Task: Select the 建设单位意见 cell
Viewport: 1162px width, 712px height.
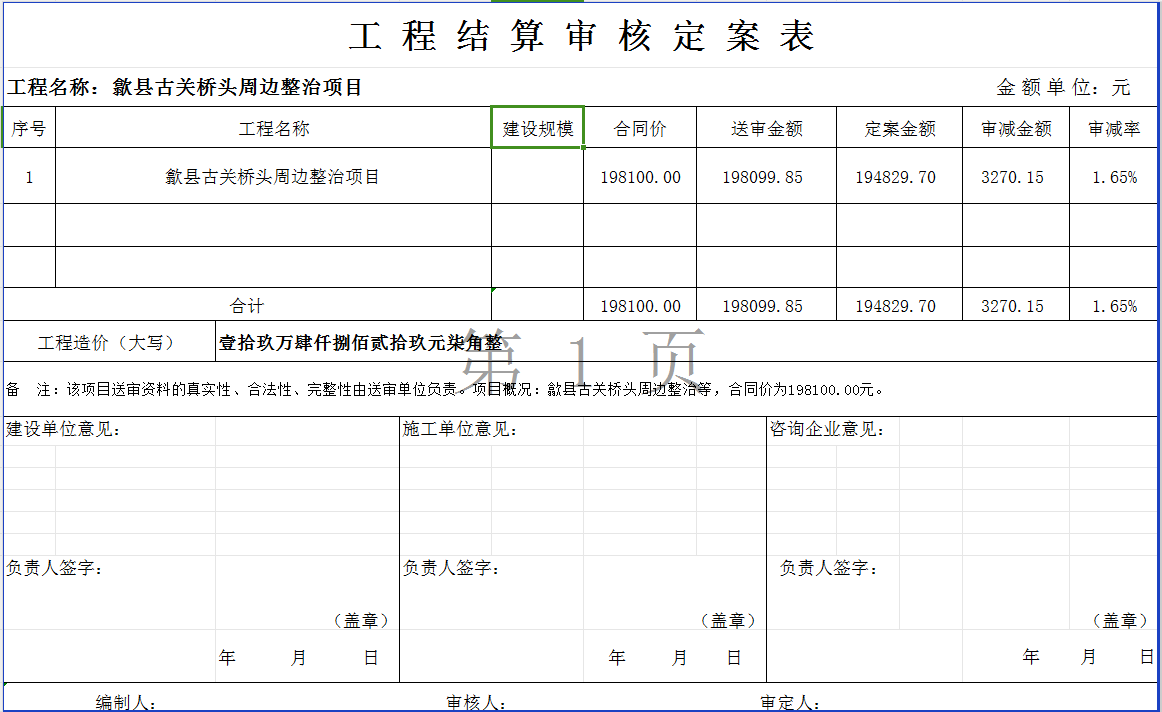Action: (64, 430)
